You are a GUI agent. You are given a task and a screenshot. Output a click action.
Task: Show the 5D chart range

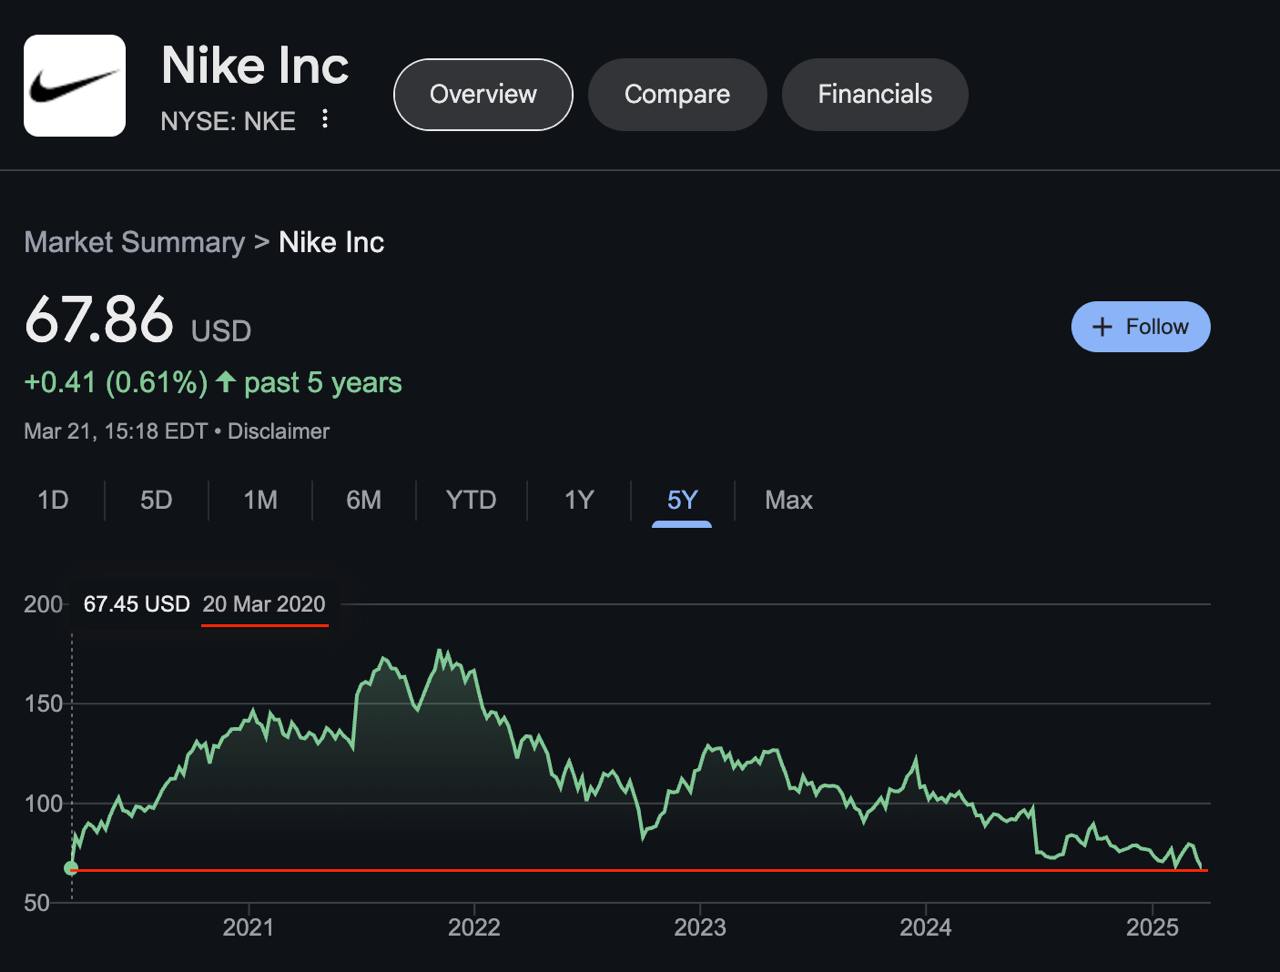(156, 500)
